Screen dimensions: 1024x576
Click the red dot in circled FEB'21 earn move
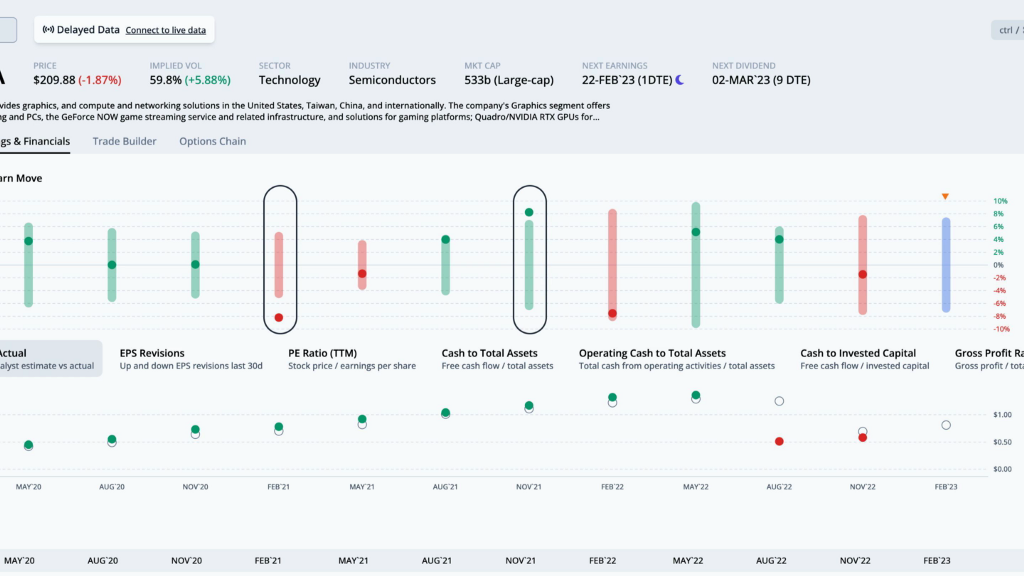(279, 317)
